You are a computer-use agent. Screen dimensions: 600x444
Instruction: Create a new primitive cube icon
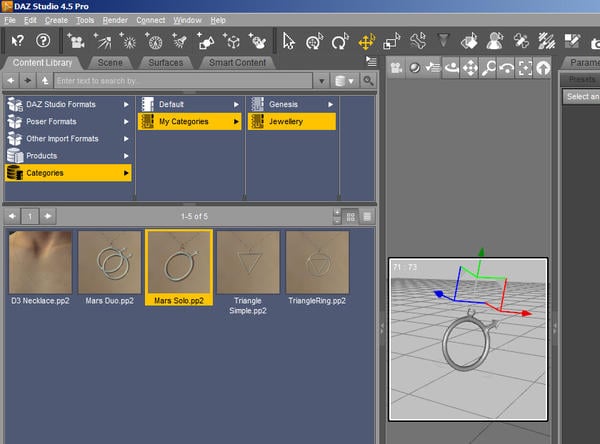[232, 41]
